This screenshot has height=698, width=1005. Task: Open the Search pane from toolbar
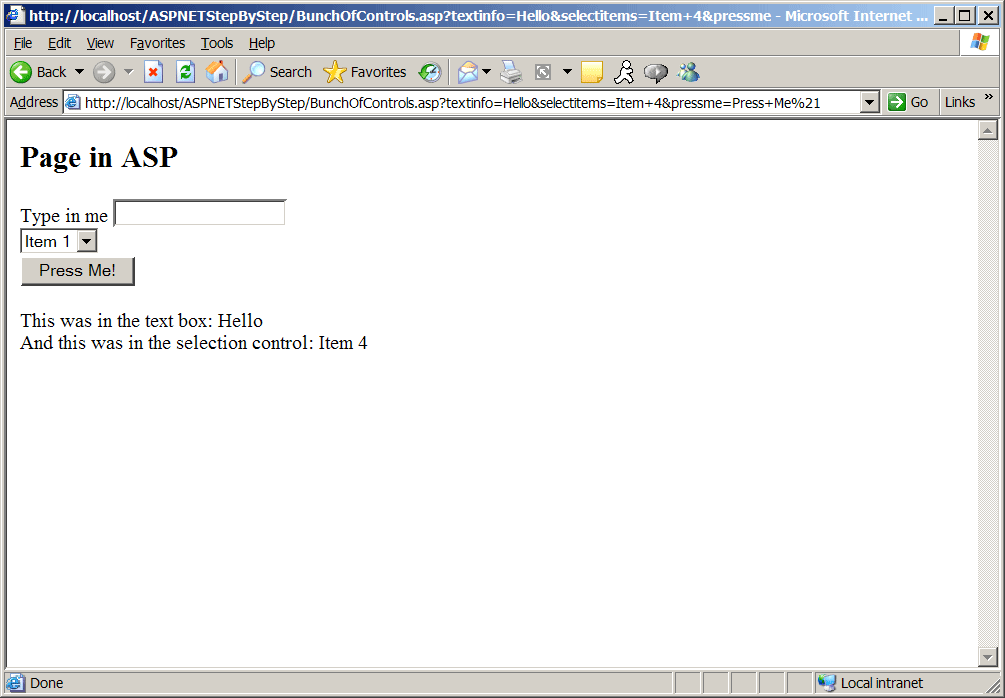pos(278,72)
